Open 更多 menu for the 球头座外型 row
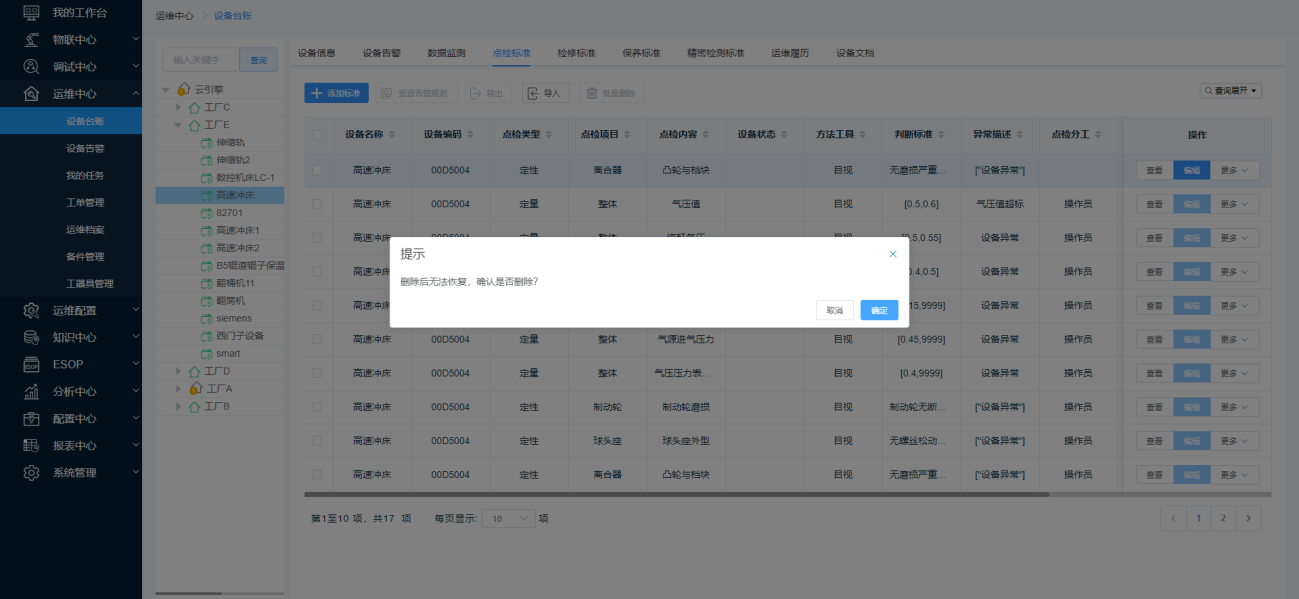Screen dimensions: 1299x599 coord(1235,441)
